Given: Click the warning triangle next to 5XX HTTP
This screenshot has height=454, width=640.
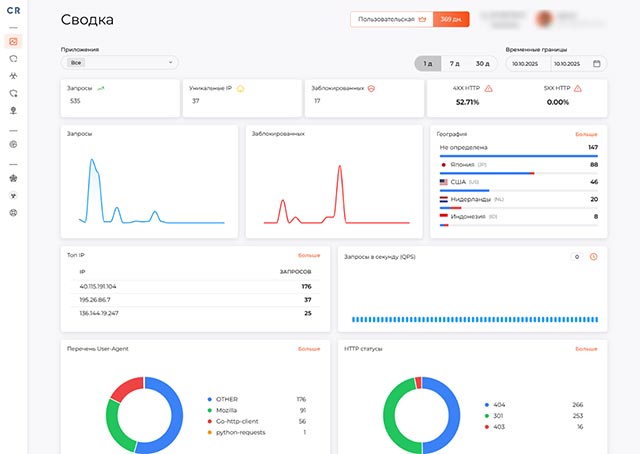Looking at the screenshot, I should [577, 88].
